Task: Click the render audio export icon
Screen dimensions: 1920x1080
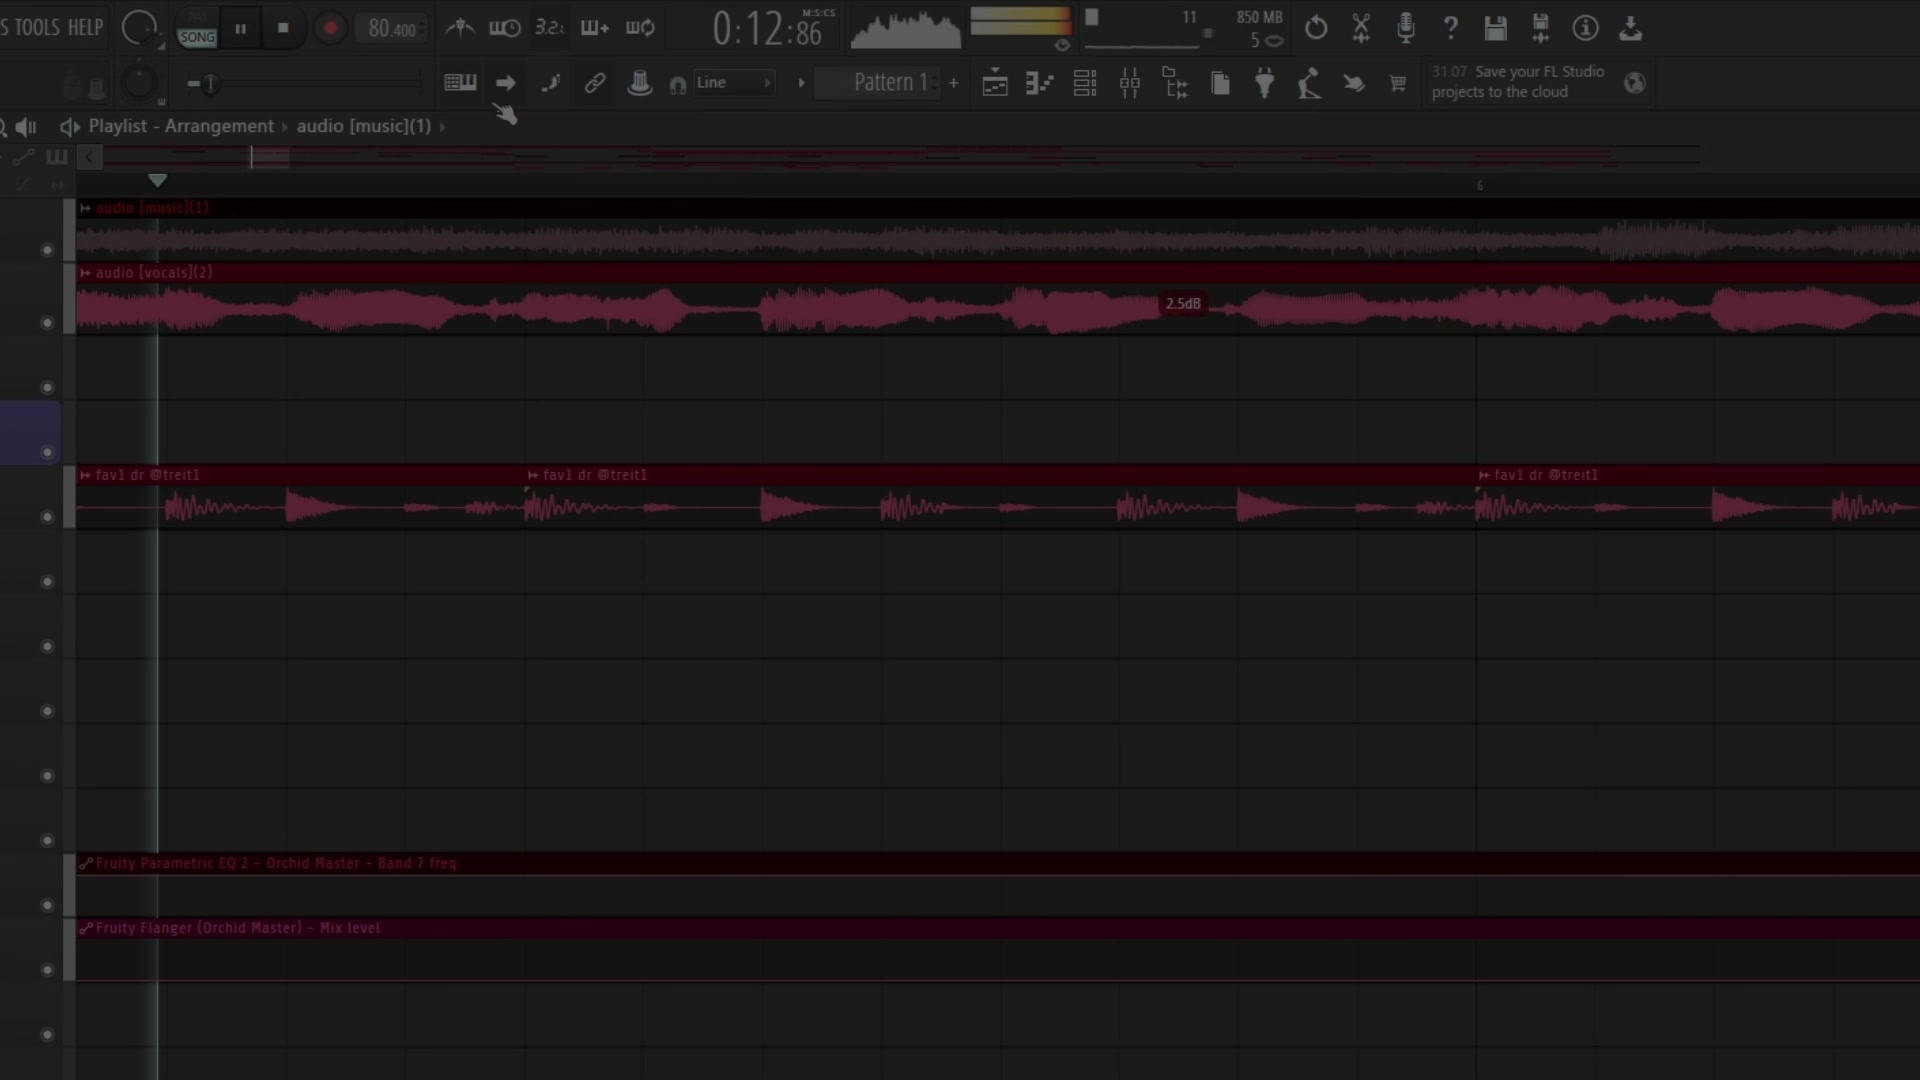Action: pyautogui.click(x=1541, y=28)
